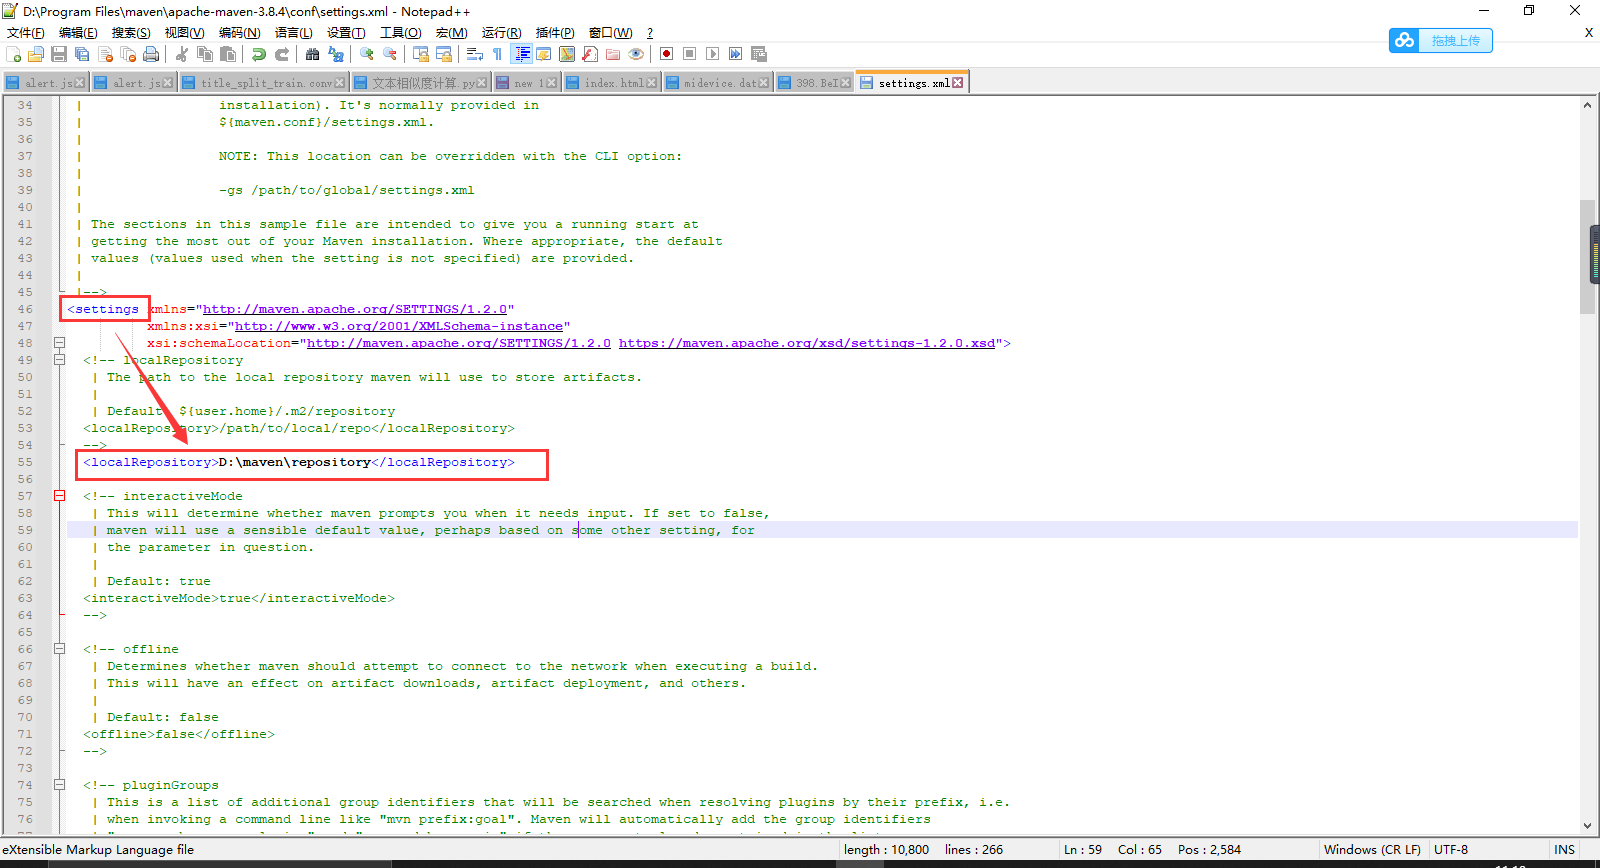The height and width of the screenshot is (868, 1600).
Task: Click the scrollbar down arrow
Action: coord(1587,826)
